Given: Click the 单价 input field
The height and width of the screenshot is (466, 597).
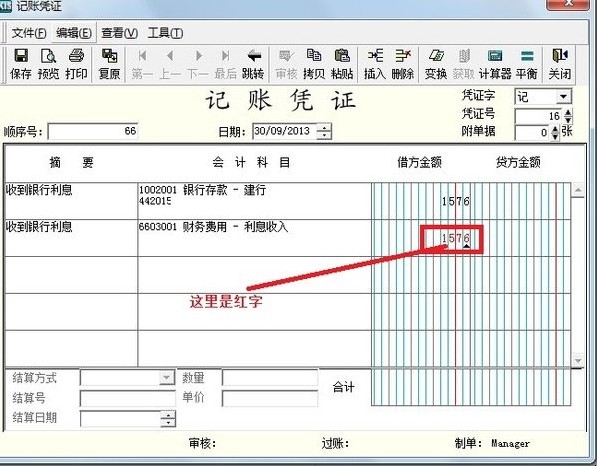Looking at the screenshot, I should point(270,398).
